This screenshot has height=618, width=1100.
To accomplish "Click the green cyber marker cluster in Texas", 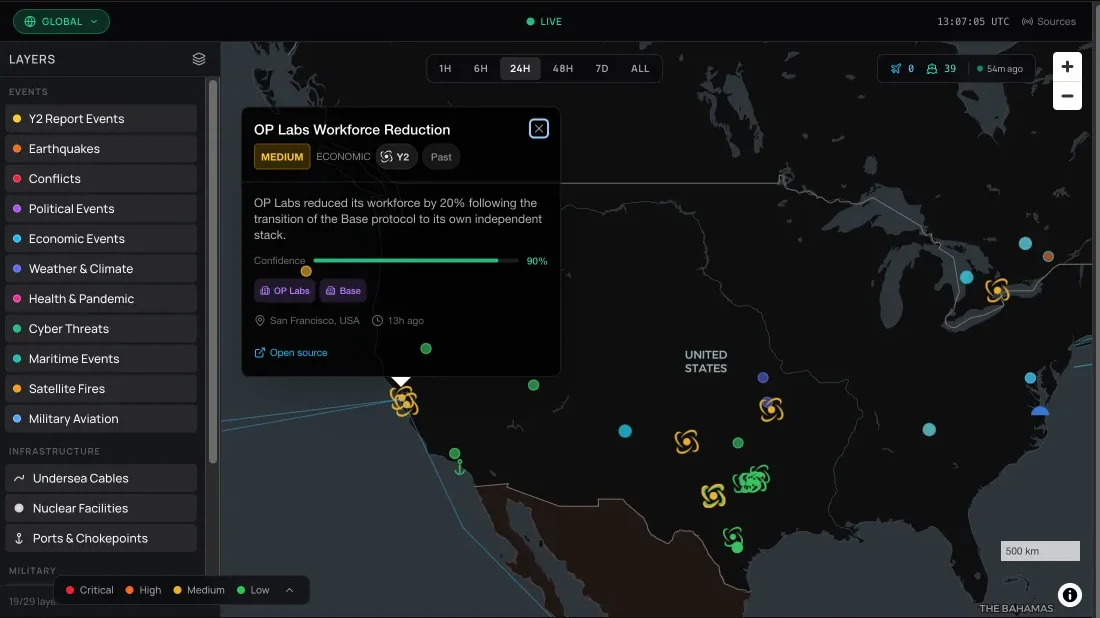I will [751, 480].
